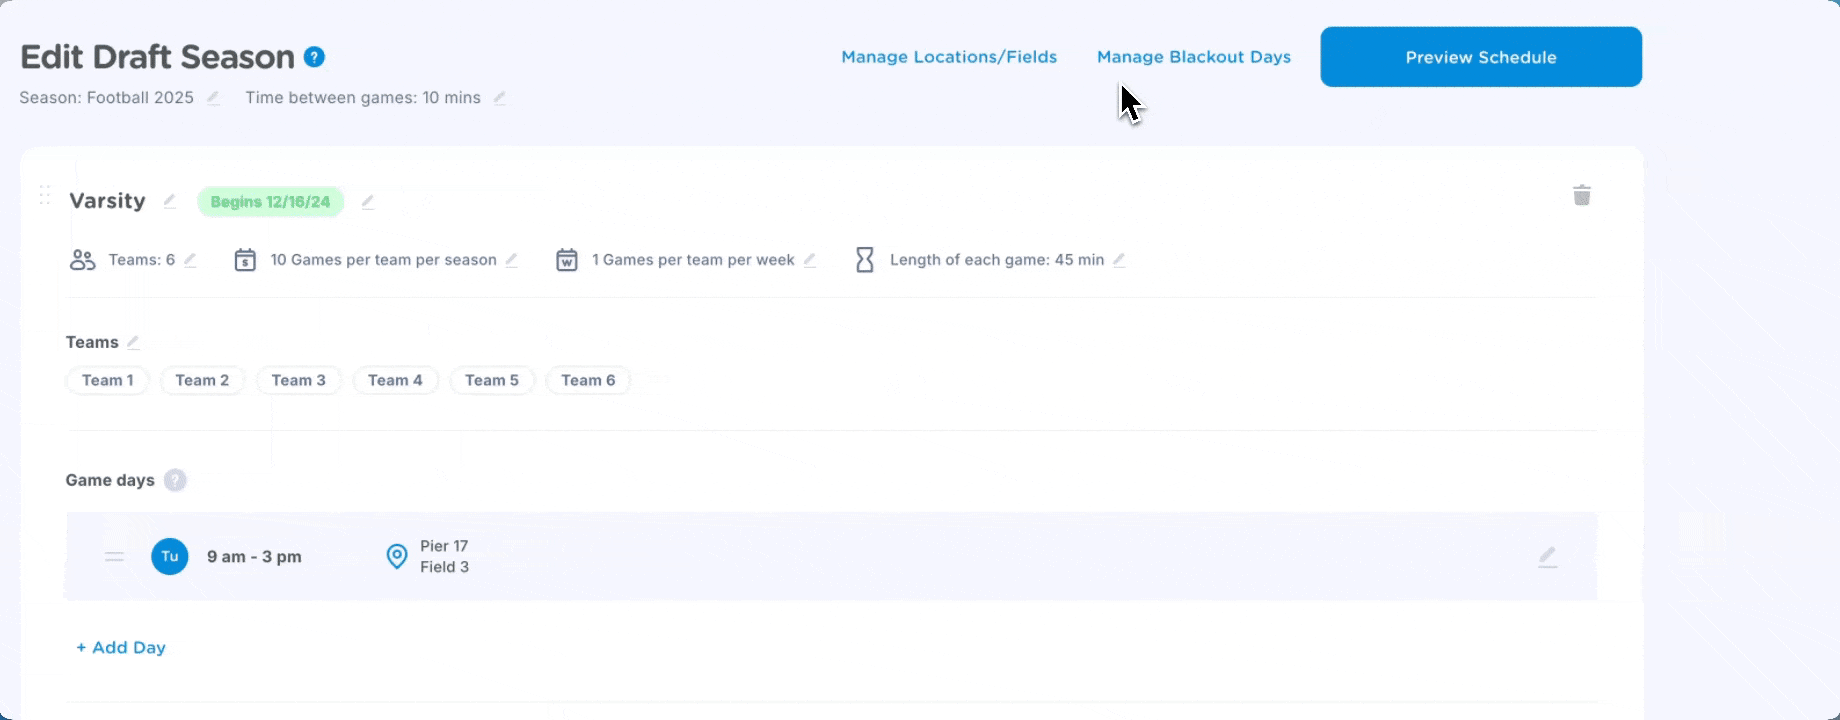Image resolution: width=1840 pixels, height=720 pixels.
Task: Open Manage Locations/Fields
Action: click(949, 57)
